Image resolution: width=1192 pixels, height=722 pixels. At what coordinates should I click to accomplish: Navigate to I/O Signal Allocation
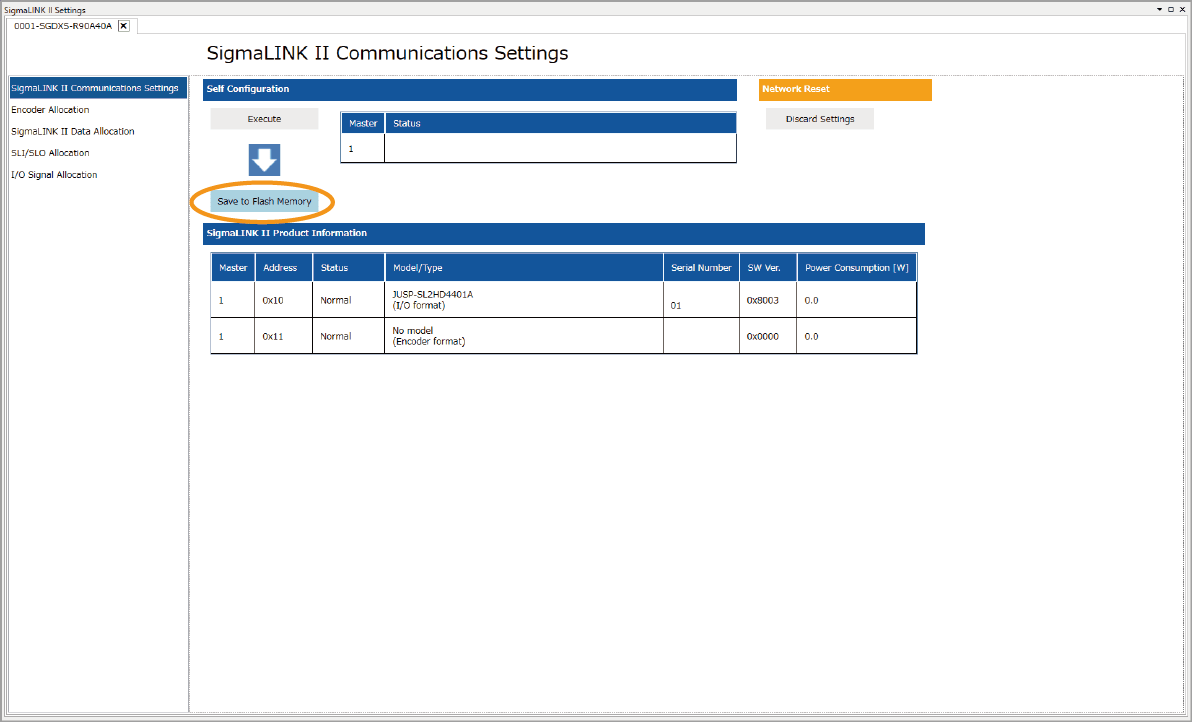click(x=54, y=175)
